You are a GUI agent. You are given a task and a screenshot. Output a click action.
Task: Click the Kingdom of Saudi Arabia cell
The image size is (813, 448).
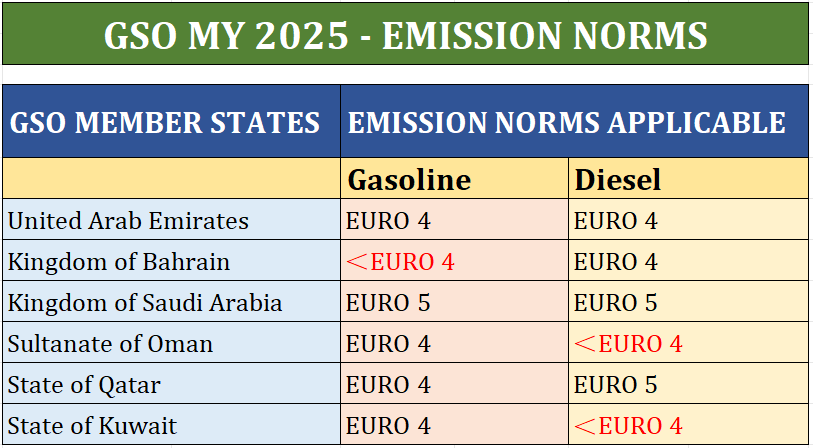tap(172, 301)
